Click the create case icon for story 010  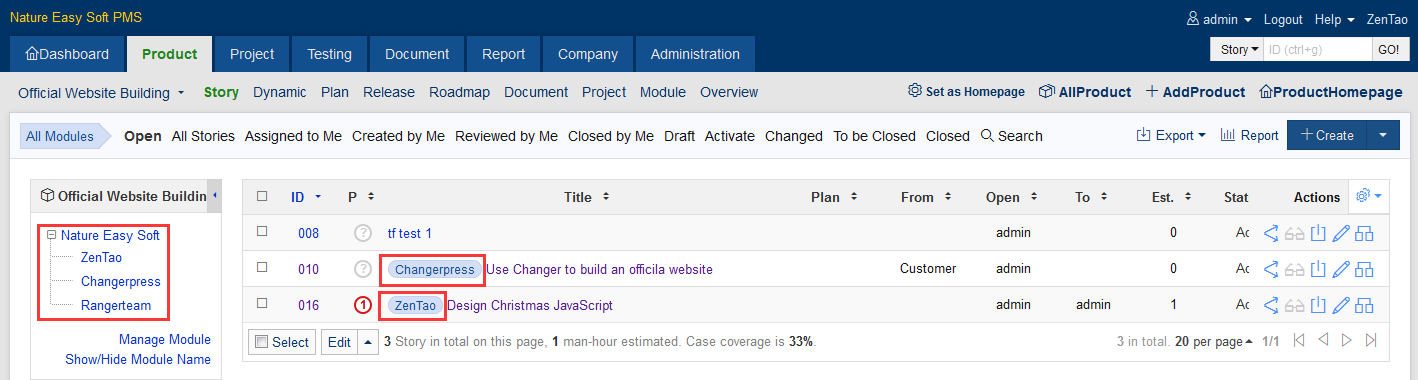[1364, 269]
